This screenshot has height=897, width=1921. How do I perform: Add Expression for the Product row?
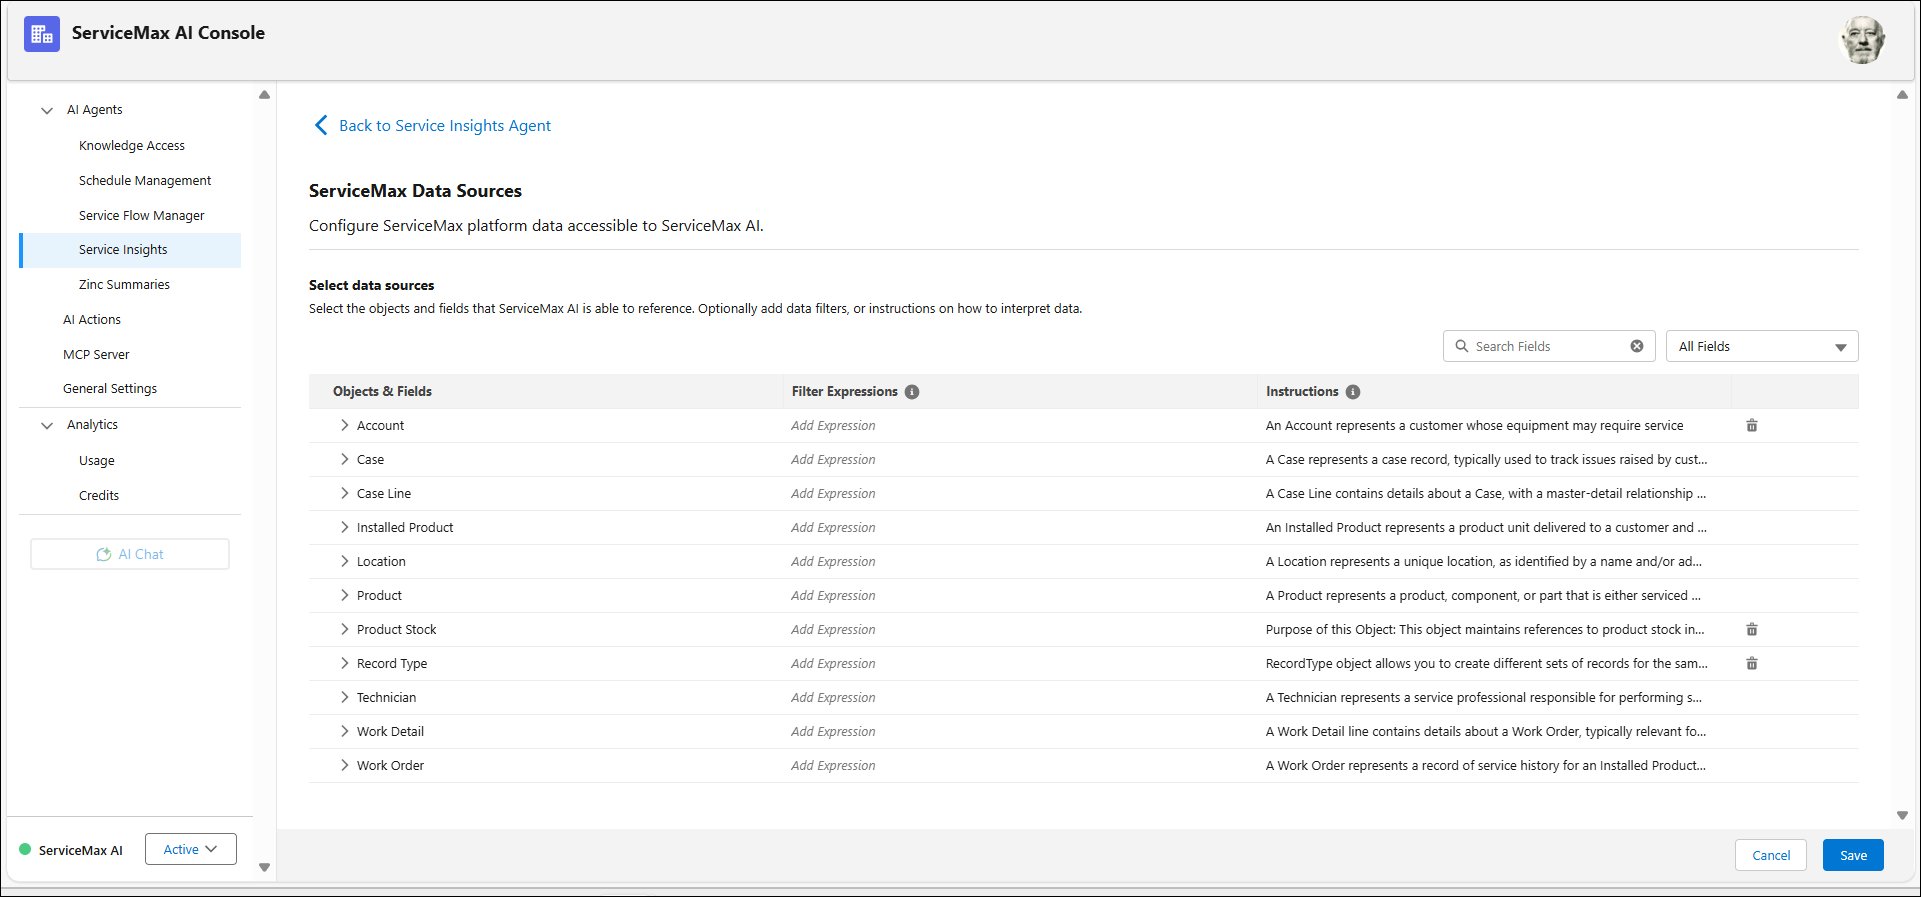coord(833,596)
